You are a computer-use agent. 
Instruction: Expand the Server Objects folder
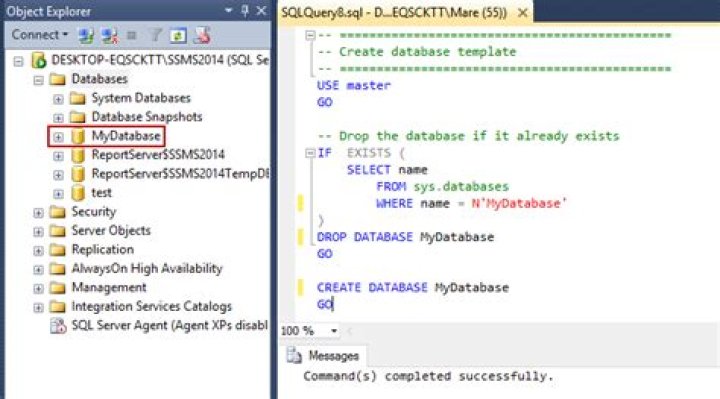click(38, 232)
